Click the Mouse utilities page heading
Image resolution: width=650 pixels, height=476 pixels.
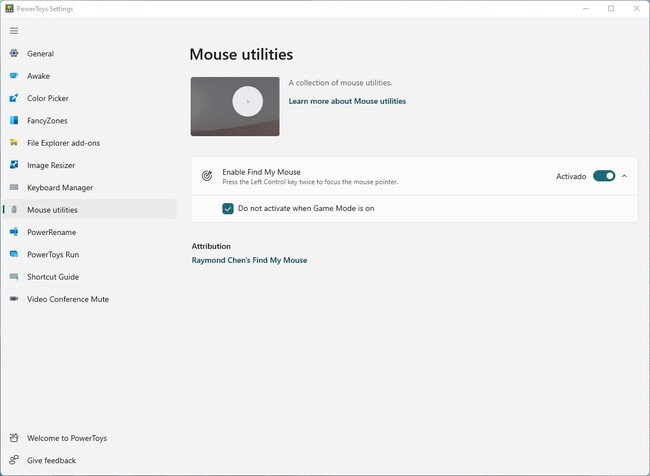(x=241, y=54)
